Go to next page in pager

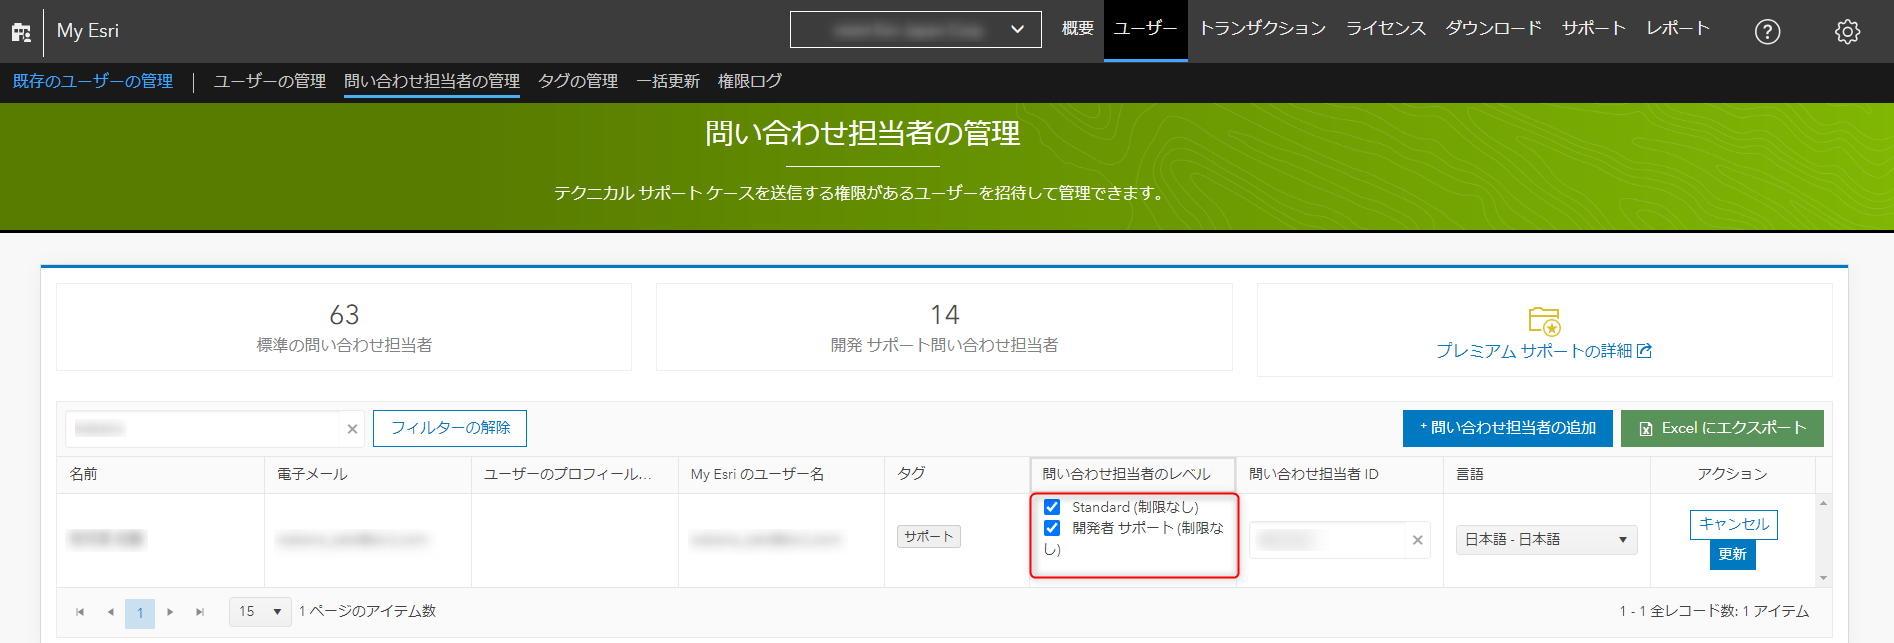click(x=170, y=612)
